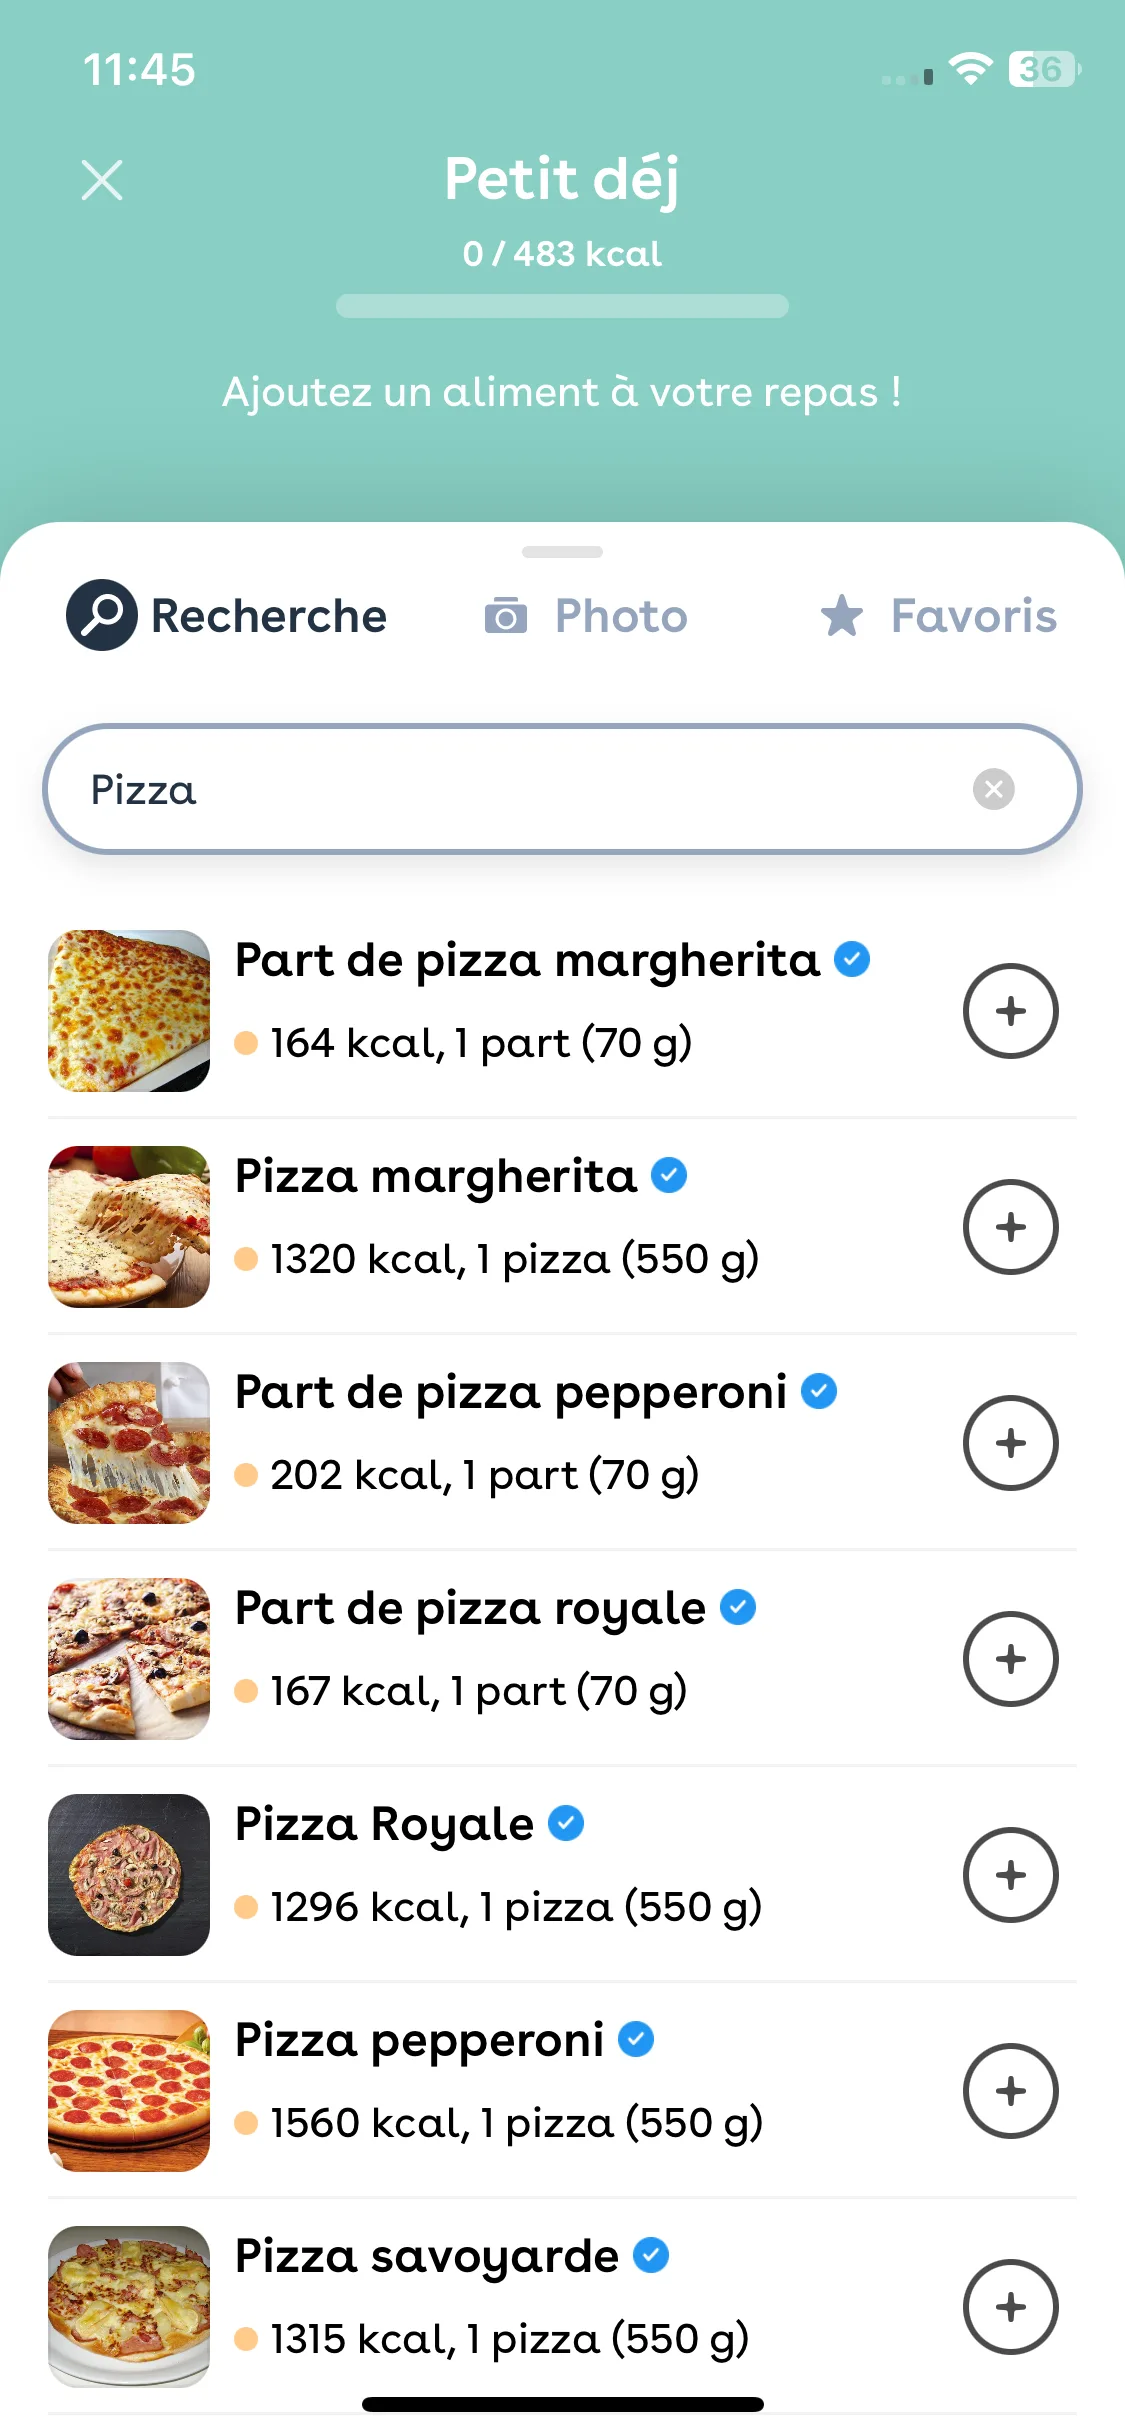
Task: Focus the Pizza search field
Action: pos(562,789)
